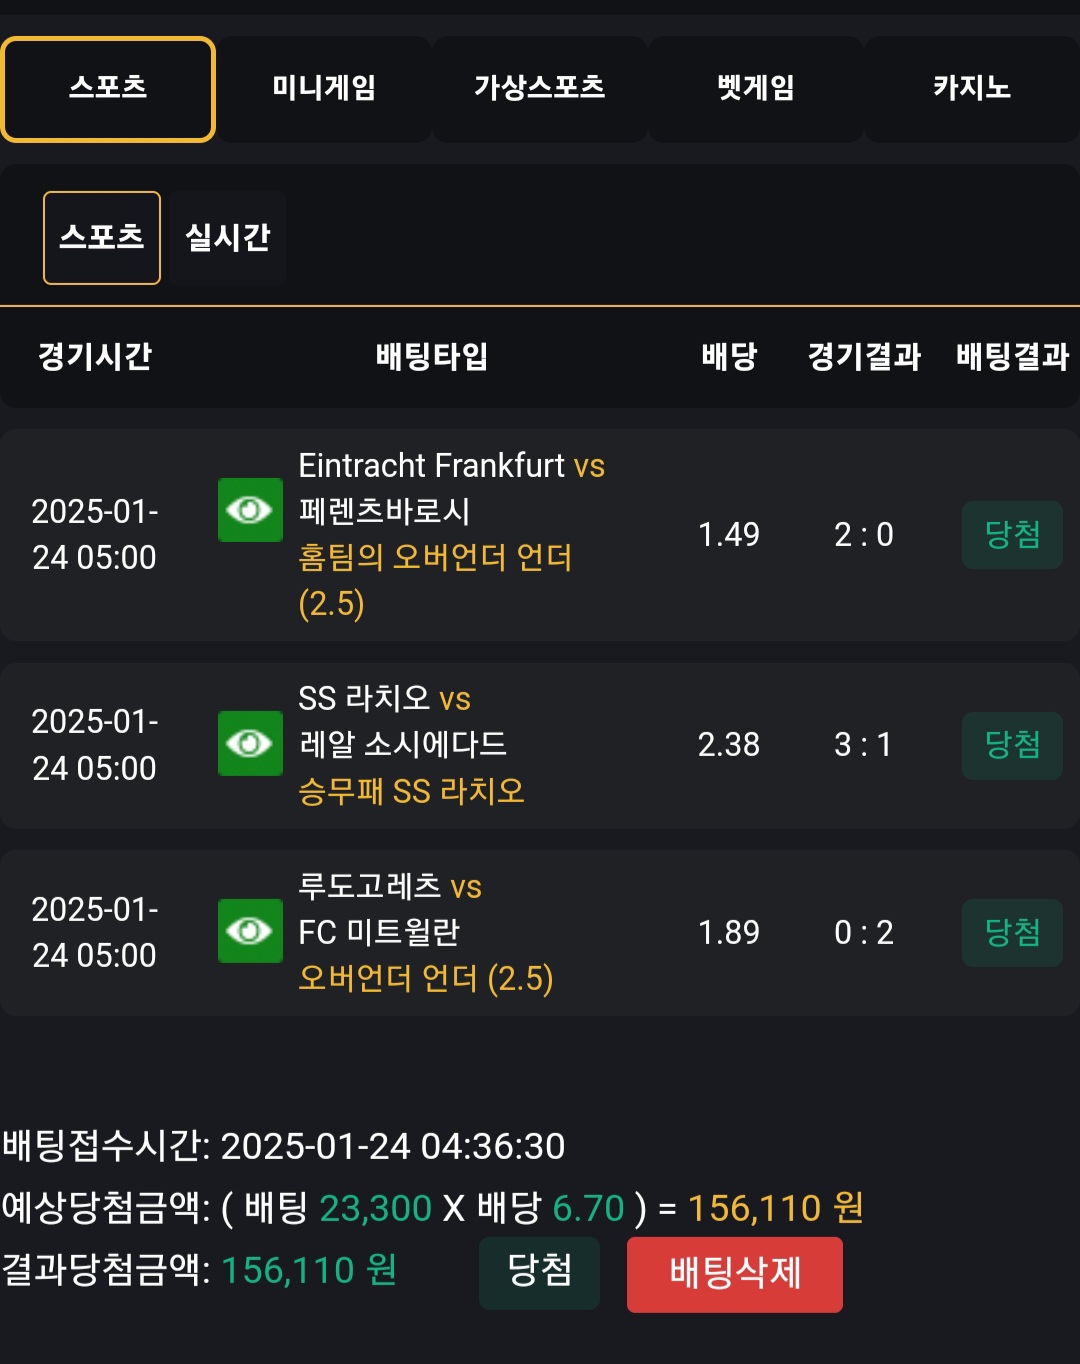Switch to the 가상스포츠 tab
The width and height of the screenshot is (1080, 1364).
[x=539, y=89]
